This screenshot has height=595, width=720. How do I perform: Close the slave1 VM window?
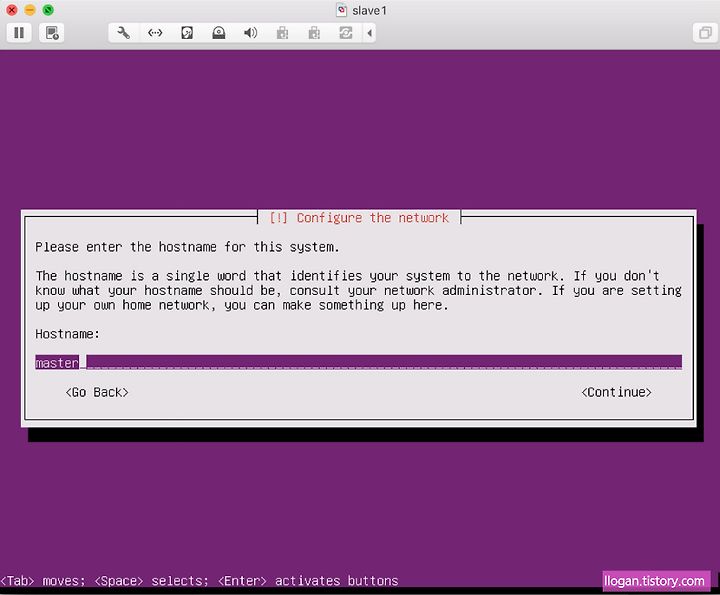[x=12, y=10]
